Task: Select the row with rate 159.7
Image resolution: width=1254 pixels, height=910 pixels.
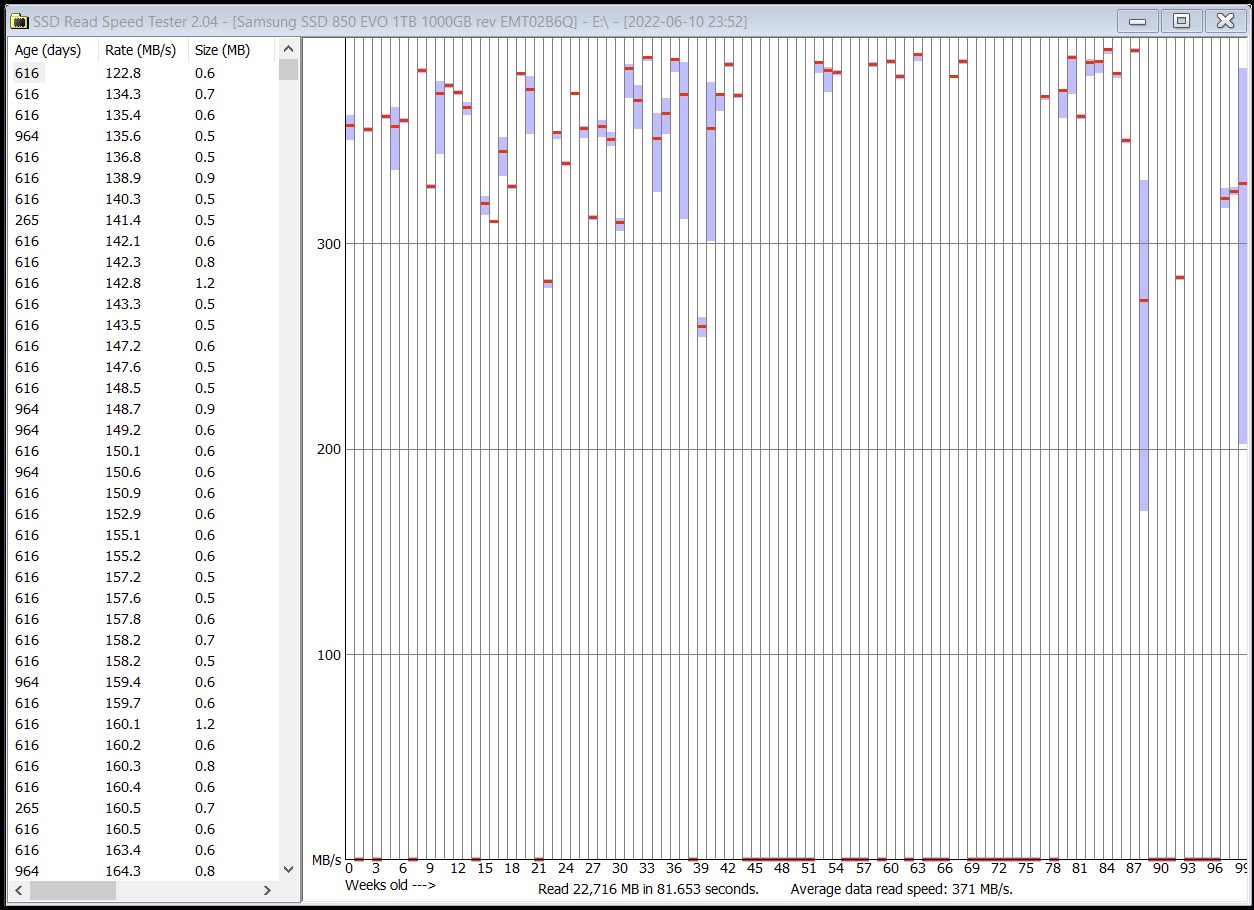Action: point(142,703)
